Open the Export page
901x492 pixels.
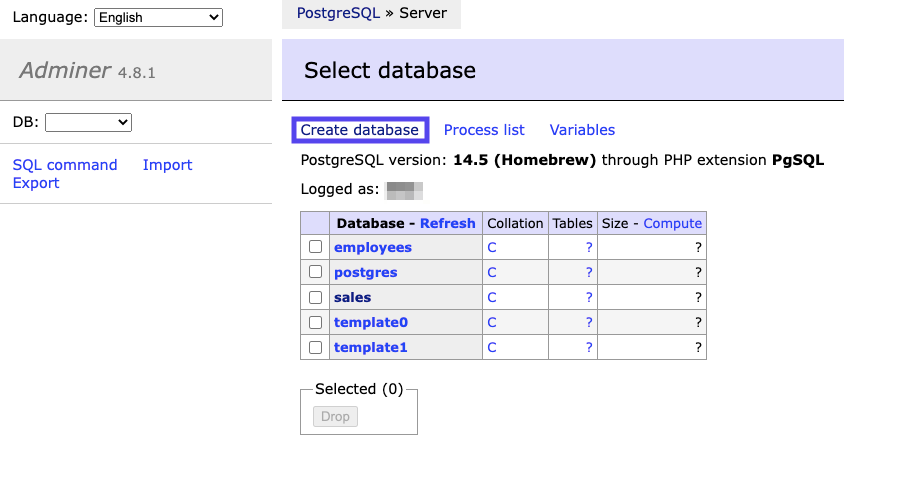pos(36,183)
